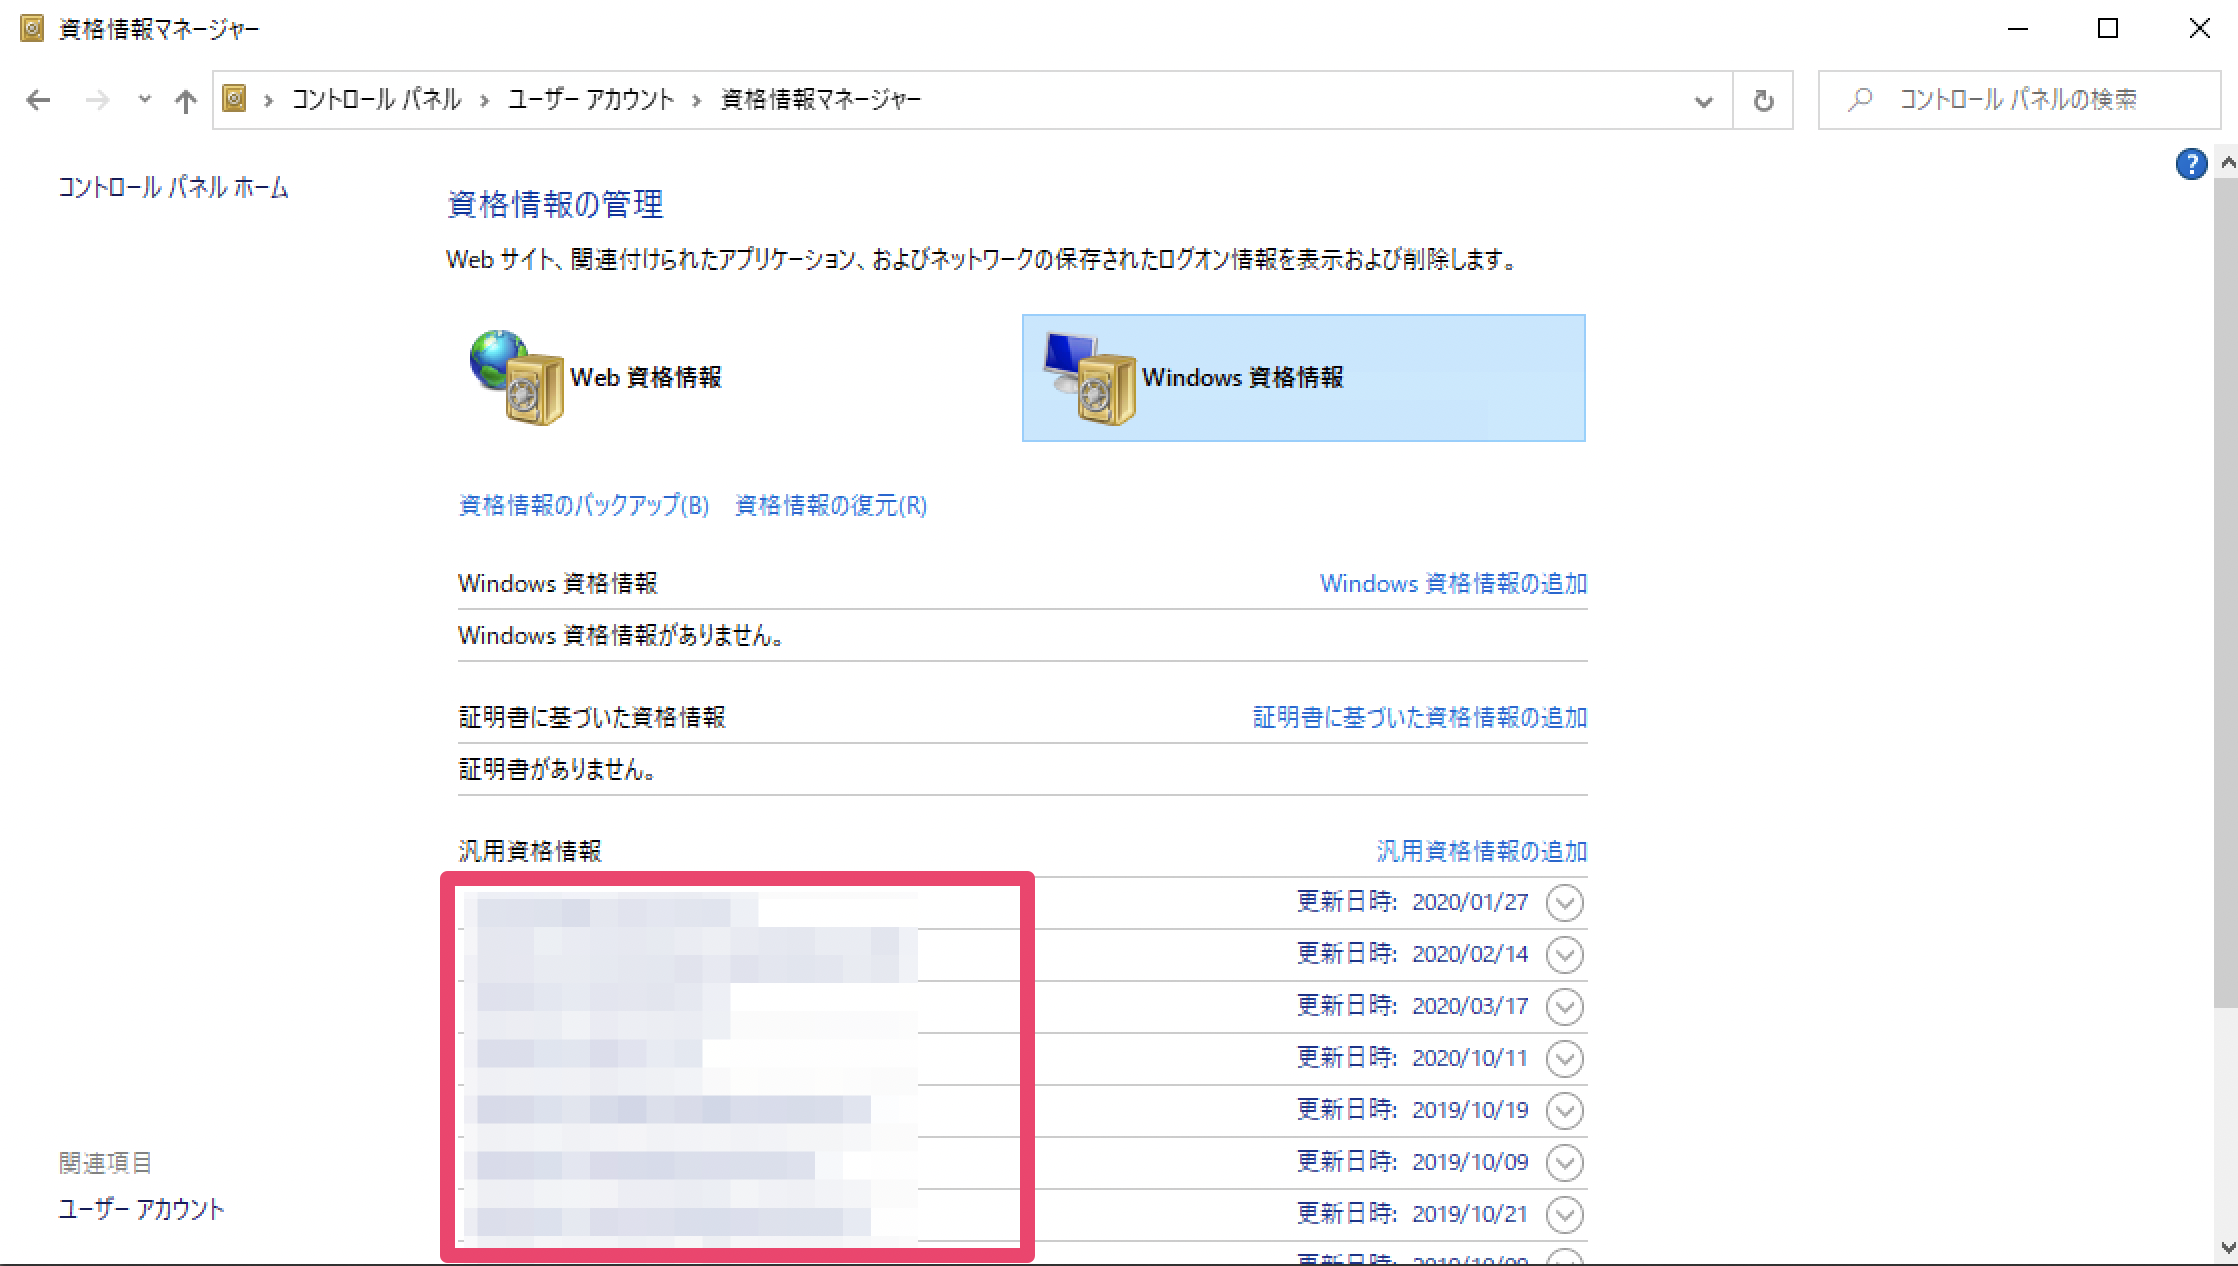The height and width of the screenshot is (1266, 2238).
Task: Click the title bar Credential Manager icon
Action: click(x=32, y=28)
